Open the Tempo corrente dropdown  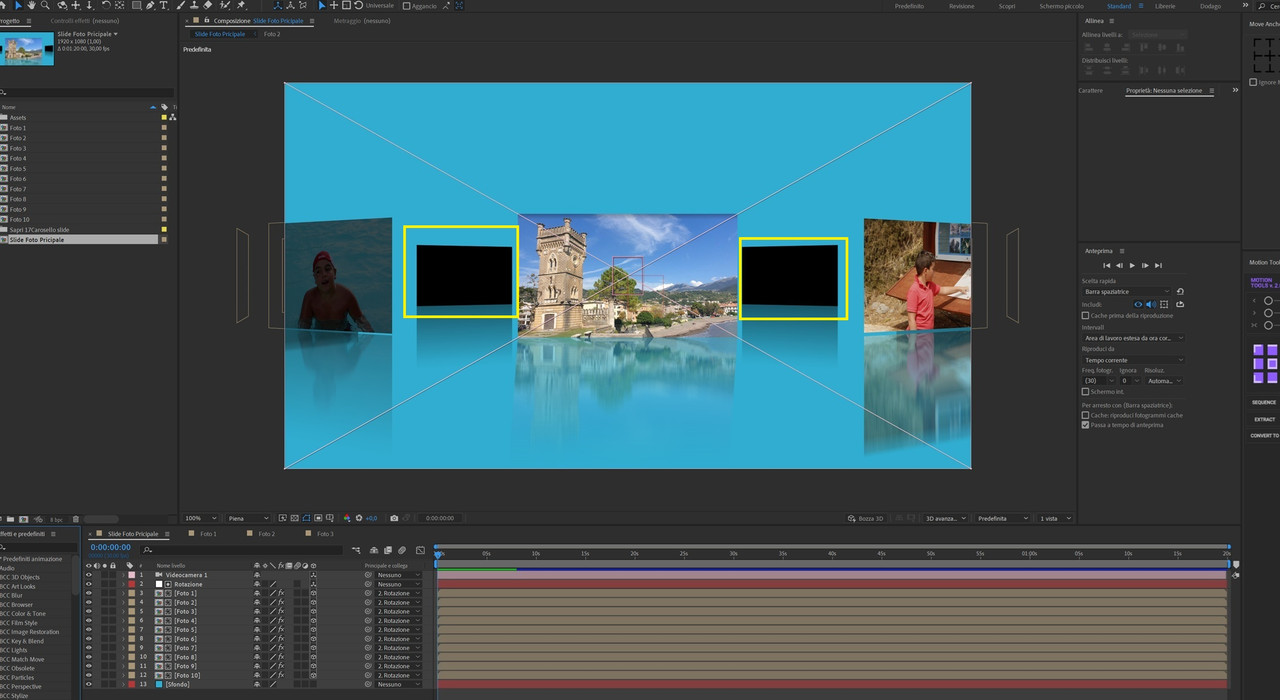[x=1134, y=360]
